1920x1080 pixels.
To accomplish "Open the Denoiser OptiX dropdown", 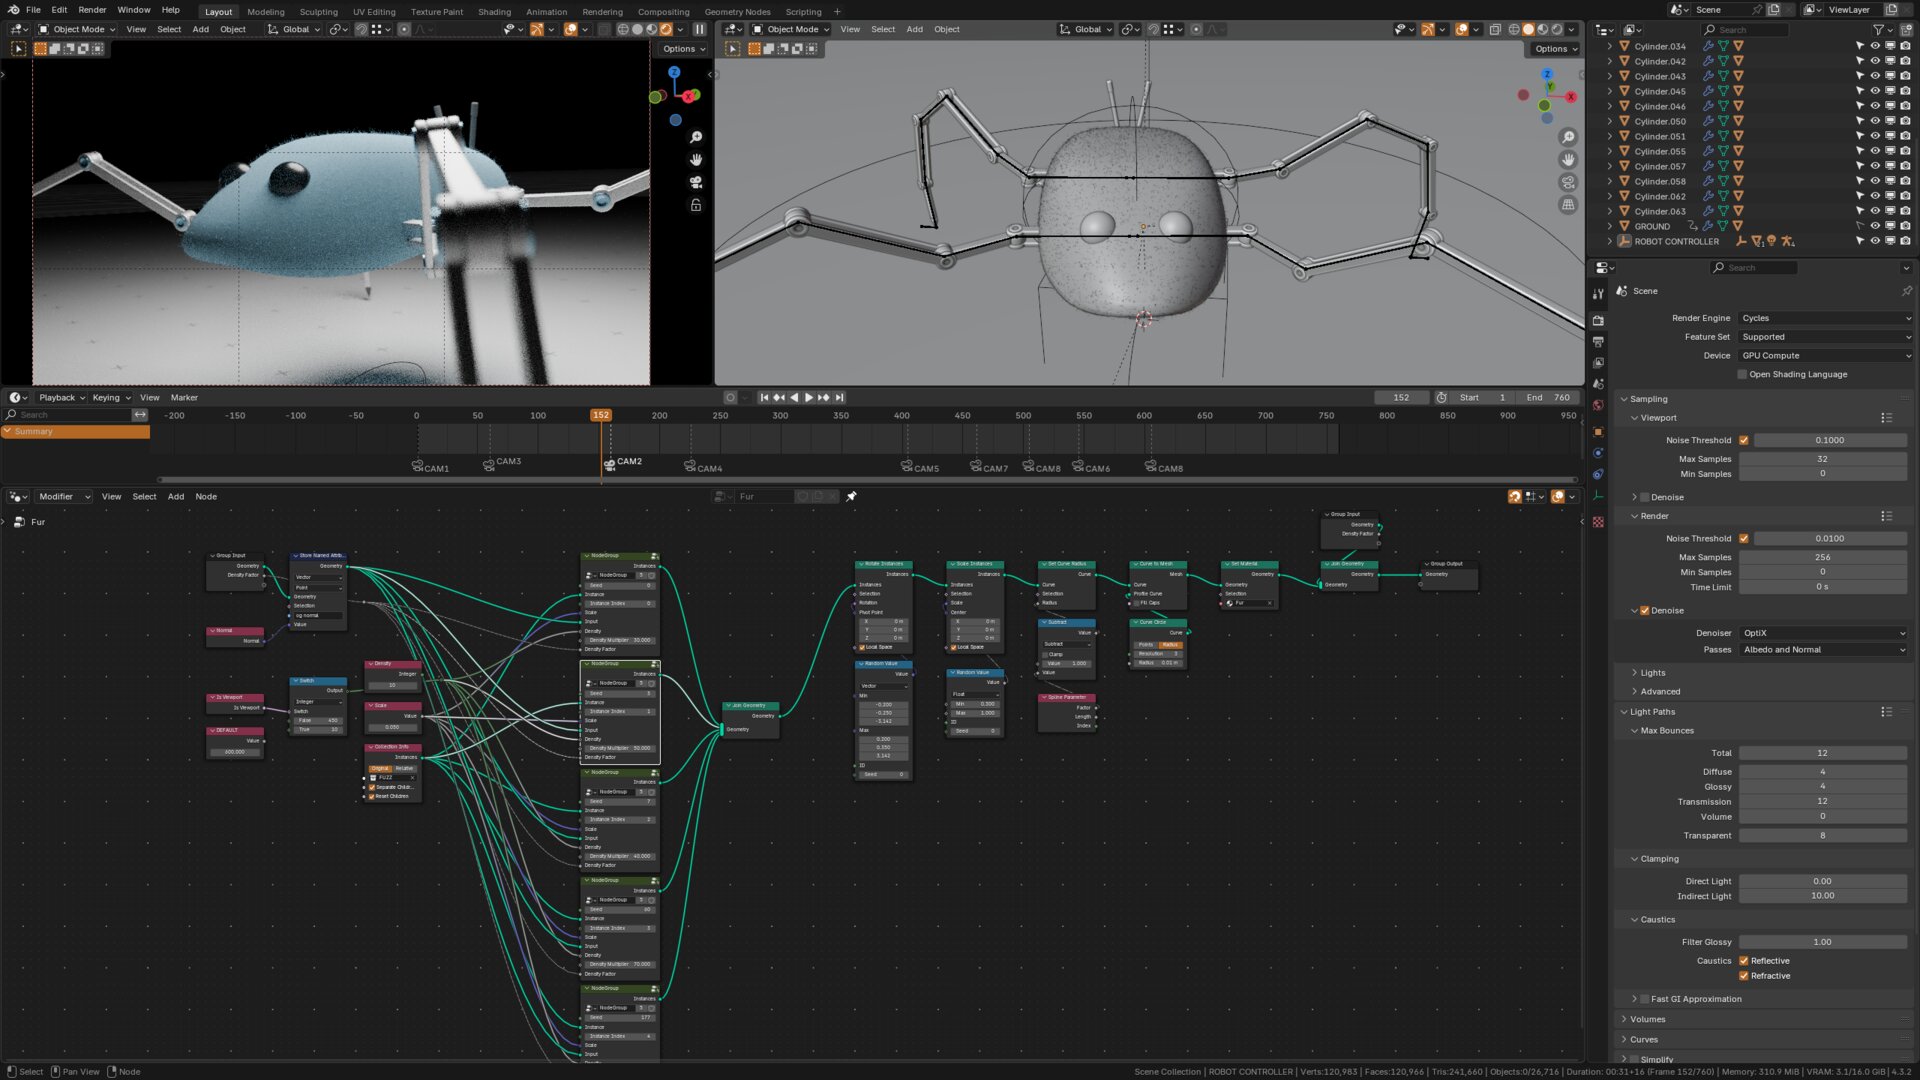I will [1824, 633].
